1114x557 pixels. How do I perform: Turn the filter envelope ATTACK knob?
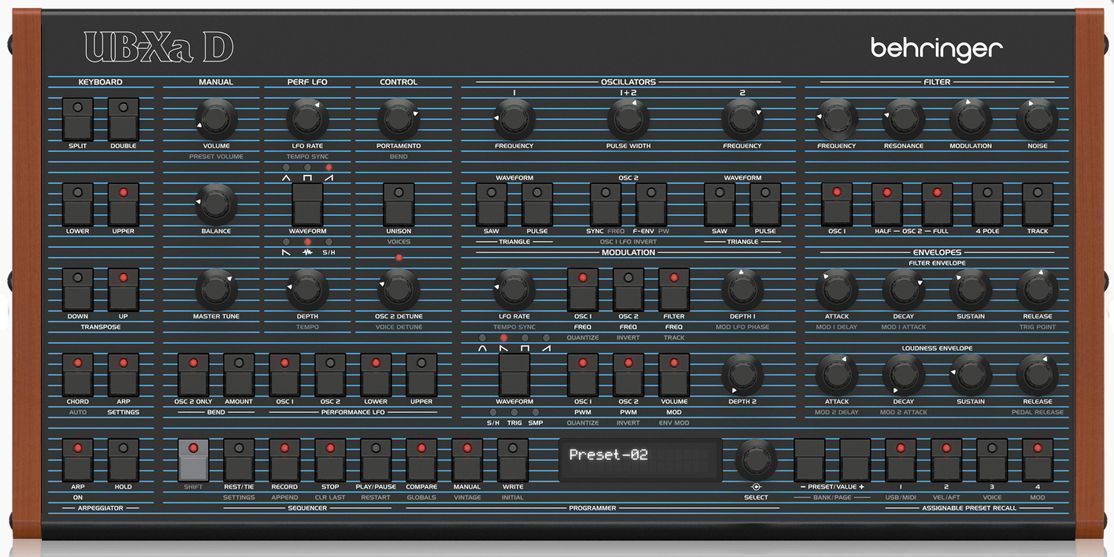(836, 289)
